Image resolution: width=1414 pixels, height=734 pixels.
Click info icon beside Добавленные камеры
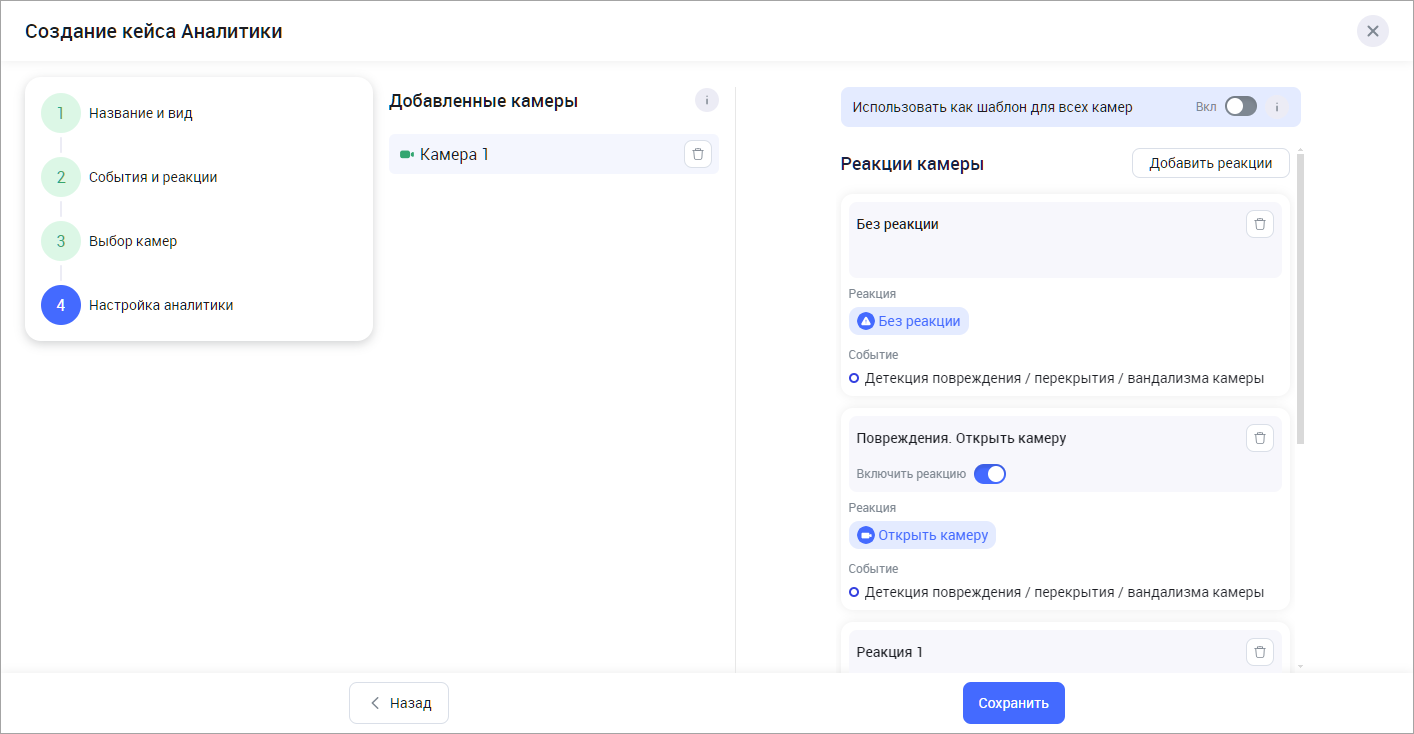coord(707,100)
